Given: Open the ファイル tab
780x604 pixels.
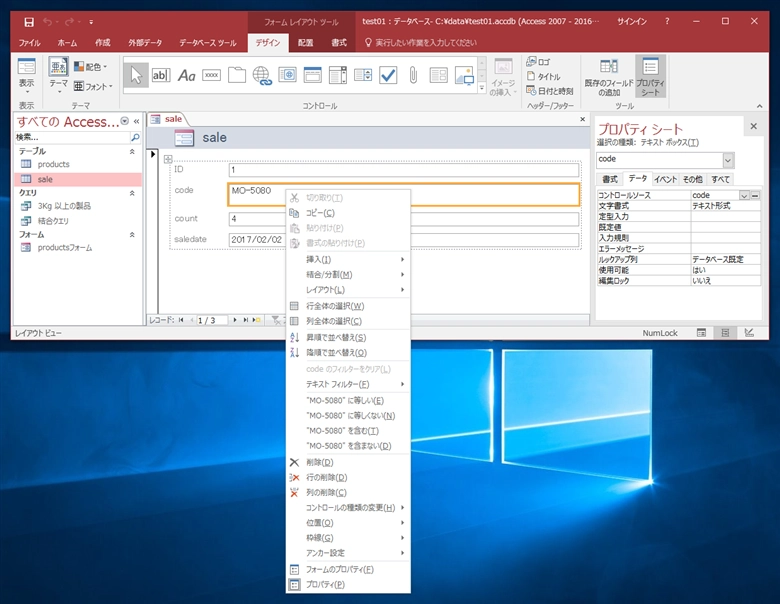Looking at the screenshot, I should coord(29,43).
